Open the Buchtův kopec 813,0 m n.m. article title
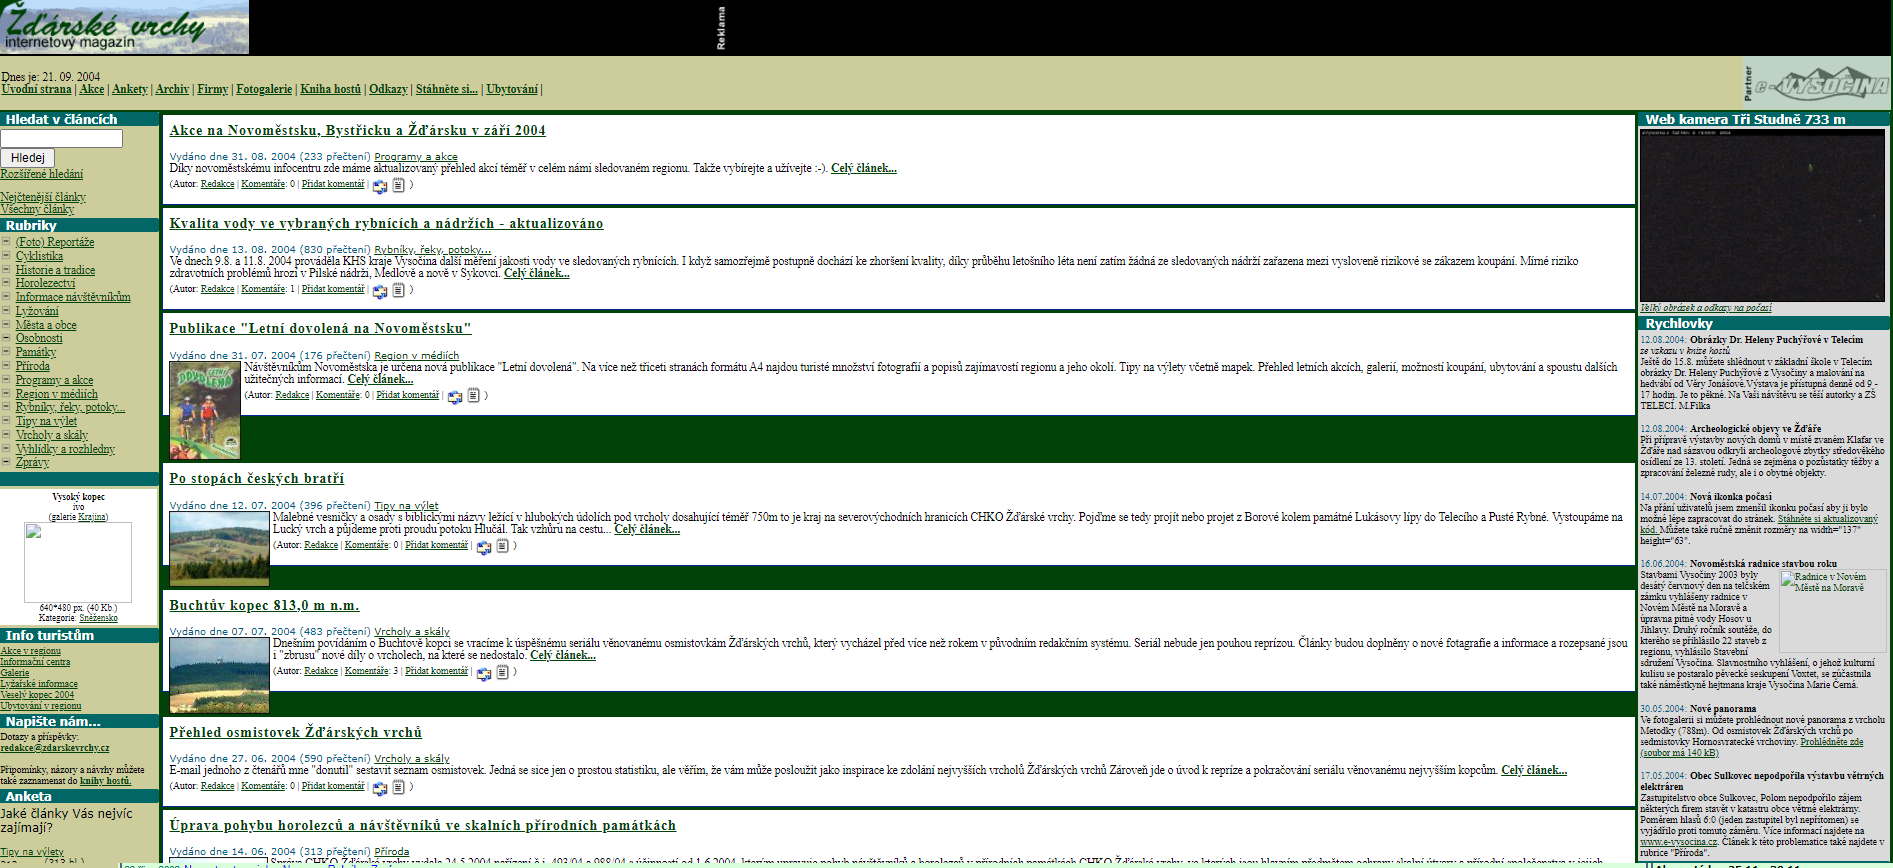The height and width of the screenshot is (868, 1893). pyautogui.click(x=264, y=605)
